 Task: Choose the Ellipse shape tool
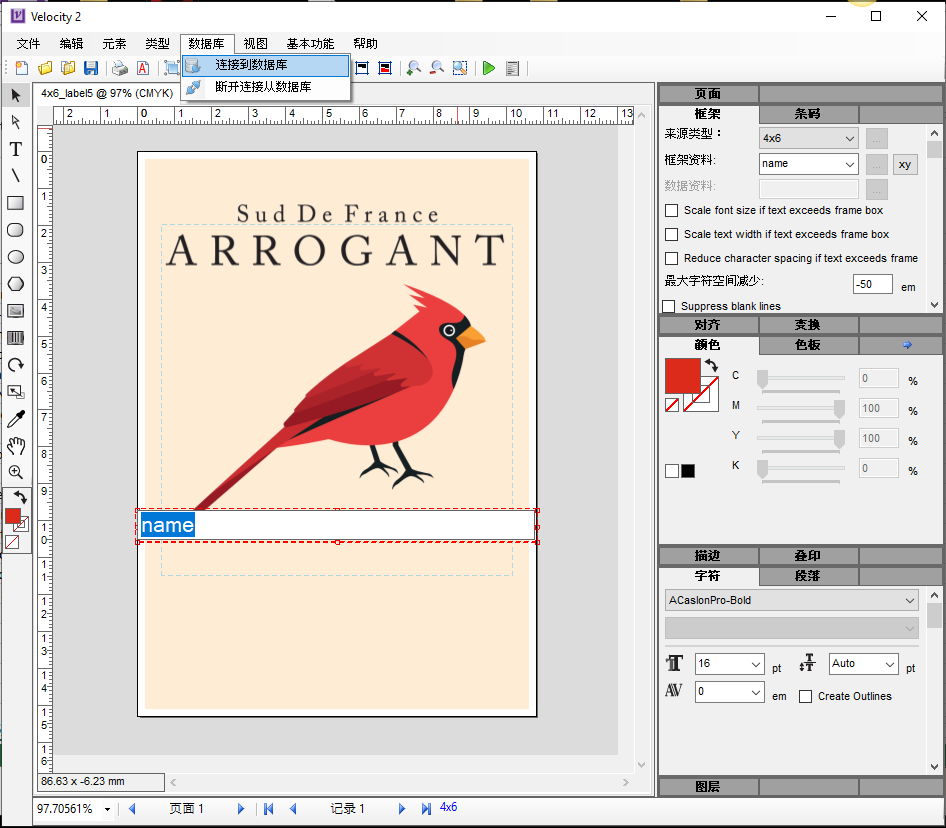[x=16, y=257]
